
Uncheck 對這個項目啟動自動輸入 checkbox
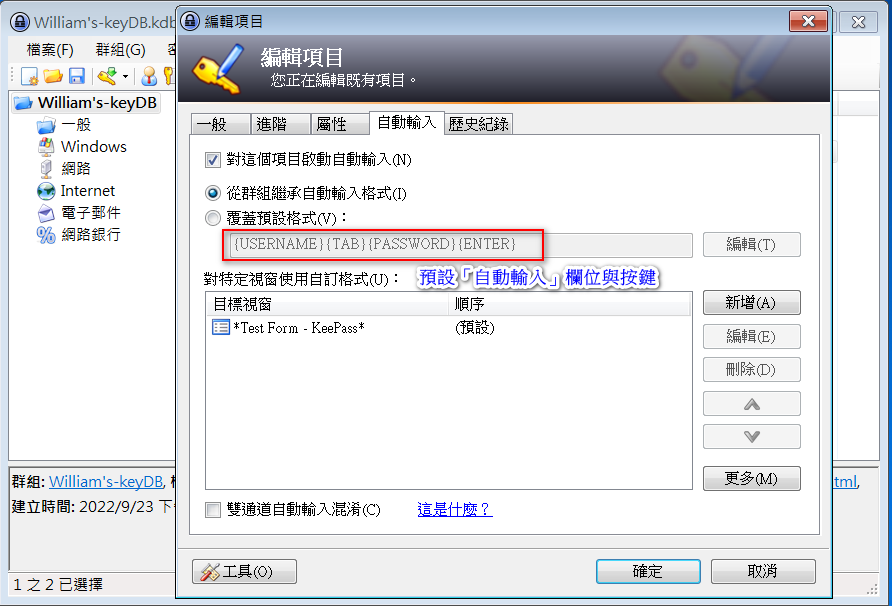pyautogui.click(x=213, y=160)
